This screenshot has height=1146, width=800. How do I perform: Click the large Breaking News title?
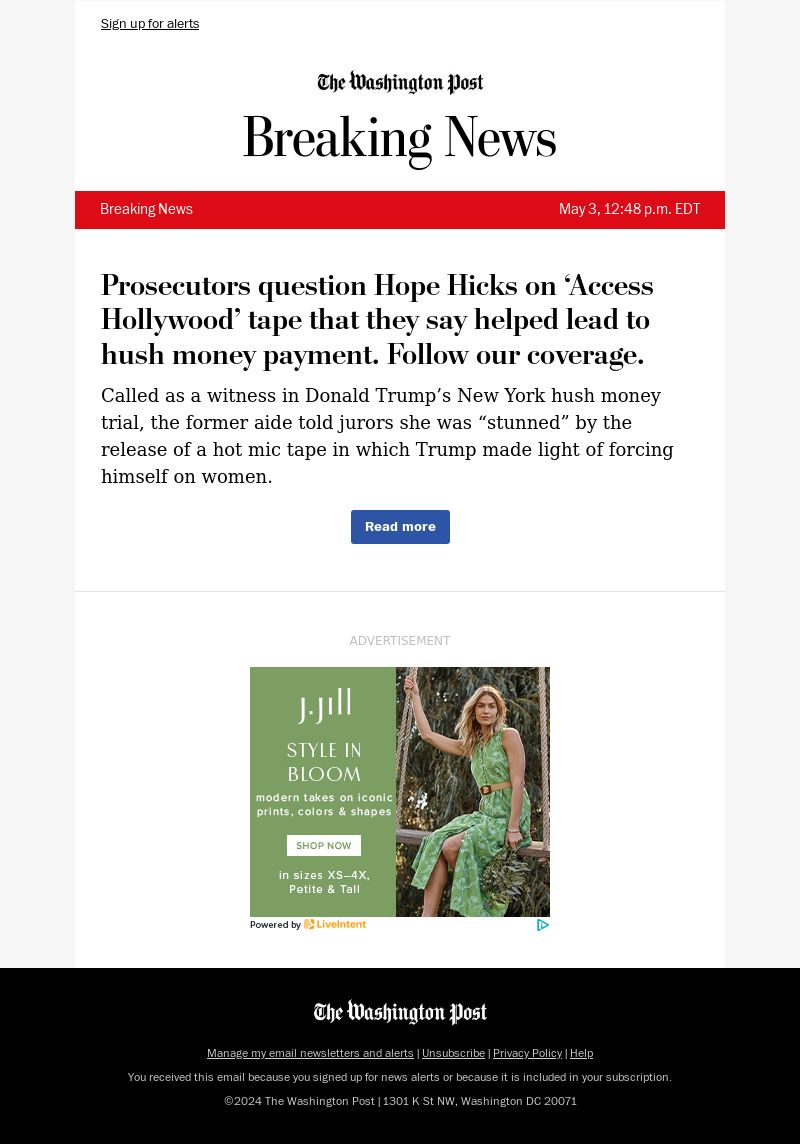pyautogui.click(x=400, y=137)
